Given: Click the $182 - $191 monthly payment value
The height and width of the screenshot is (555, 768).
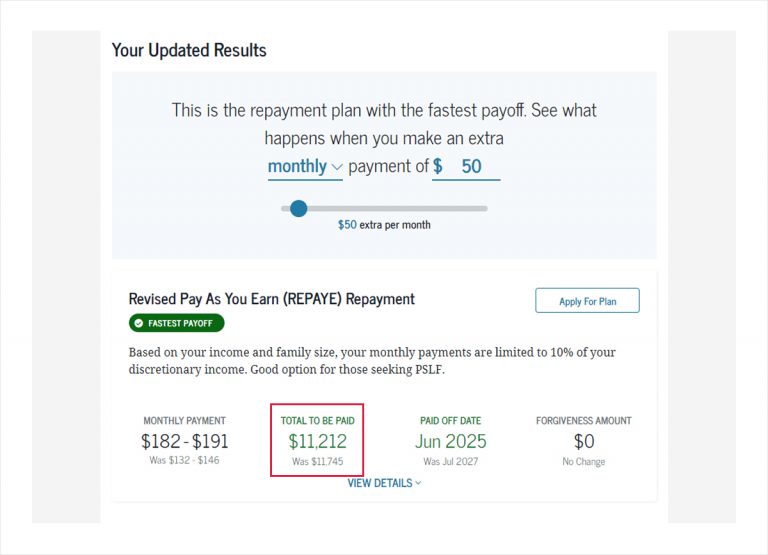Looking at the screenshot, I should coord(184,441).
